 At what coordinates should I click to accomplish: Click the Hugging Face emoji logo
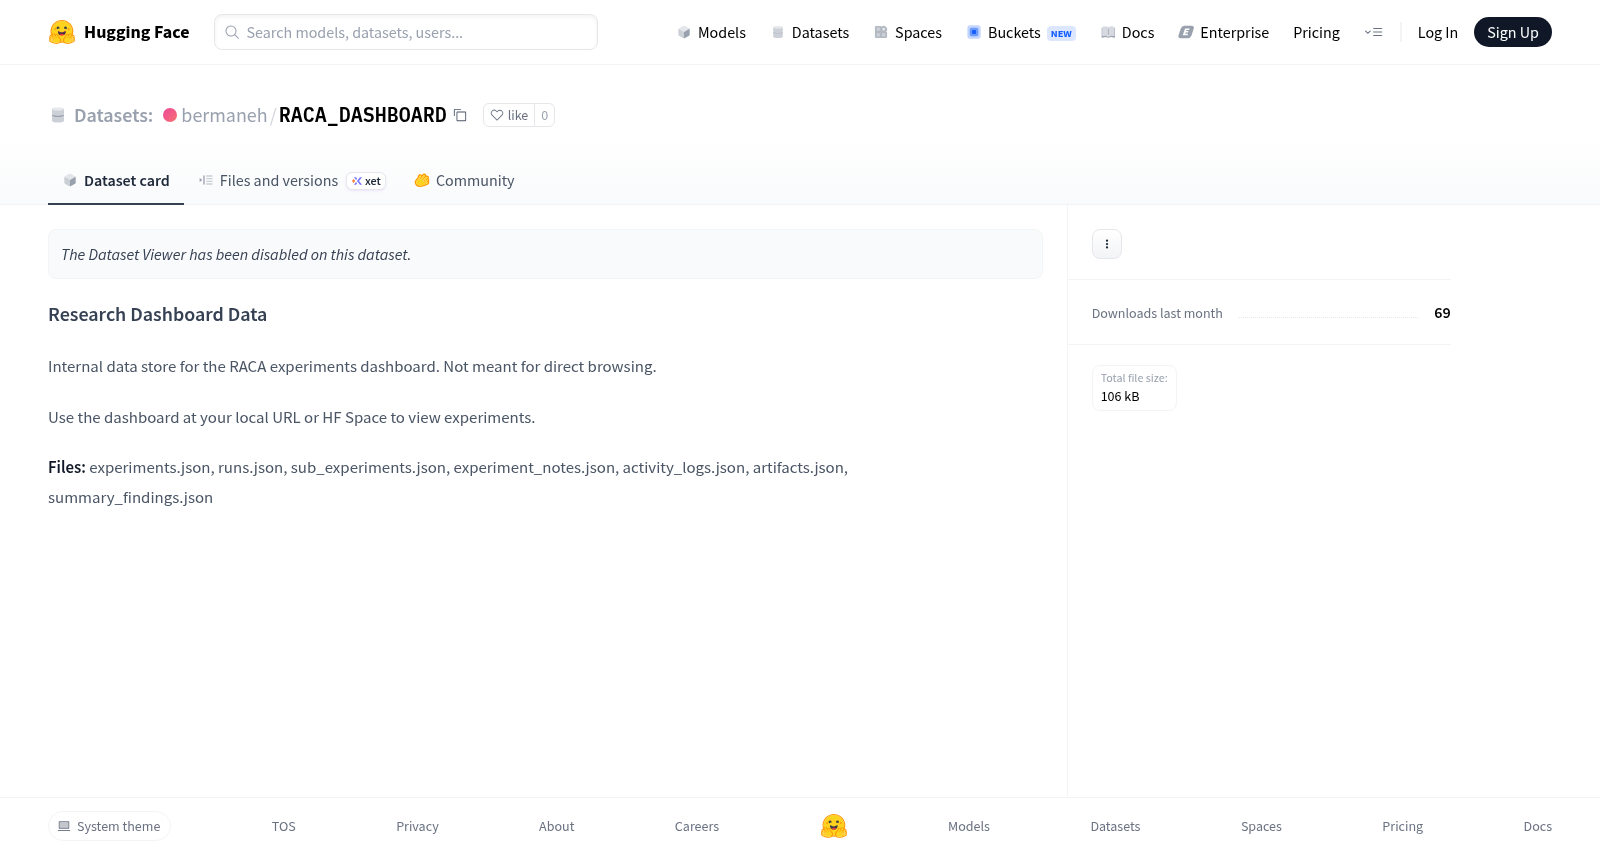point(62,32)
